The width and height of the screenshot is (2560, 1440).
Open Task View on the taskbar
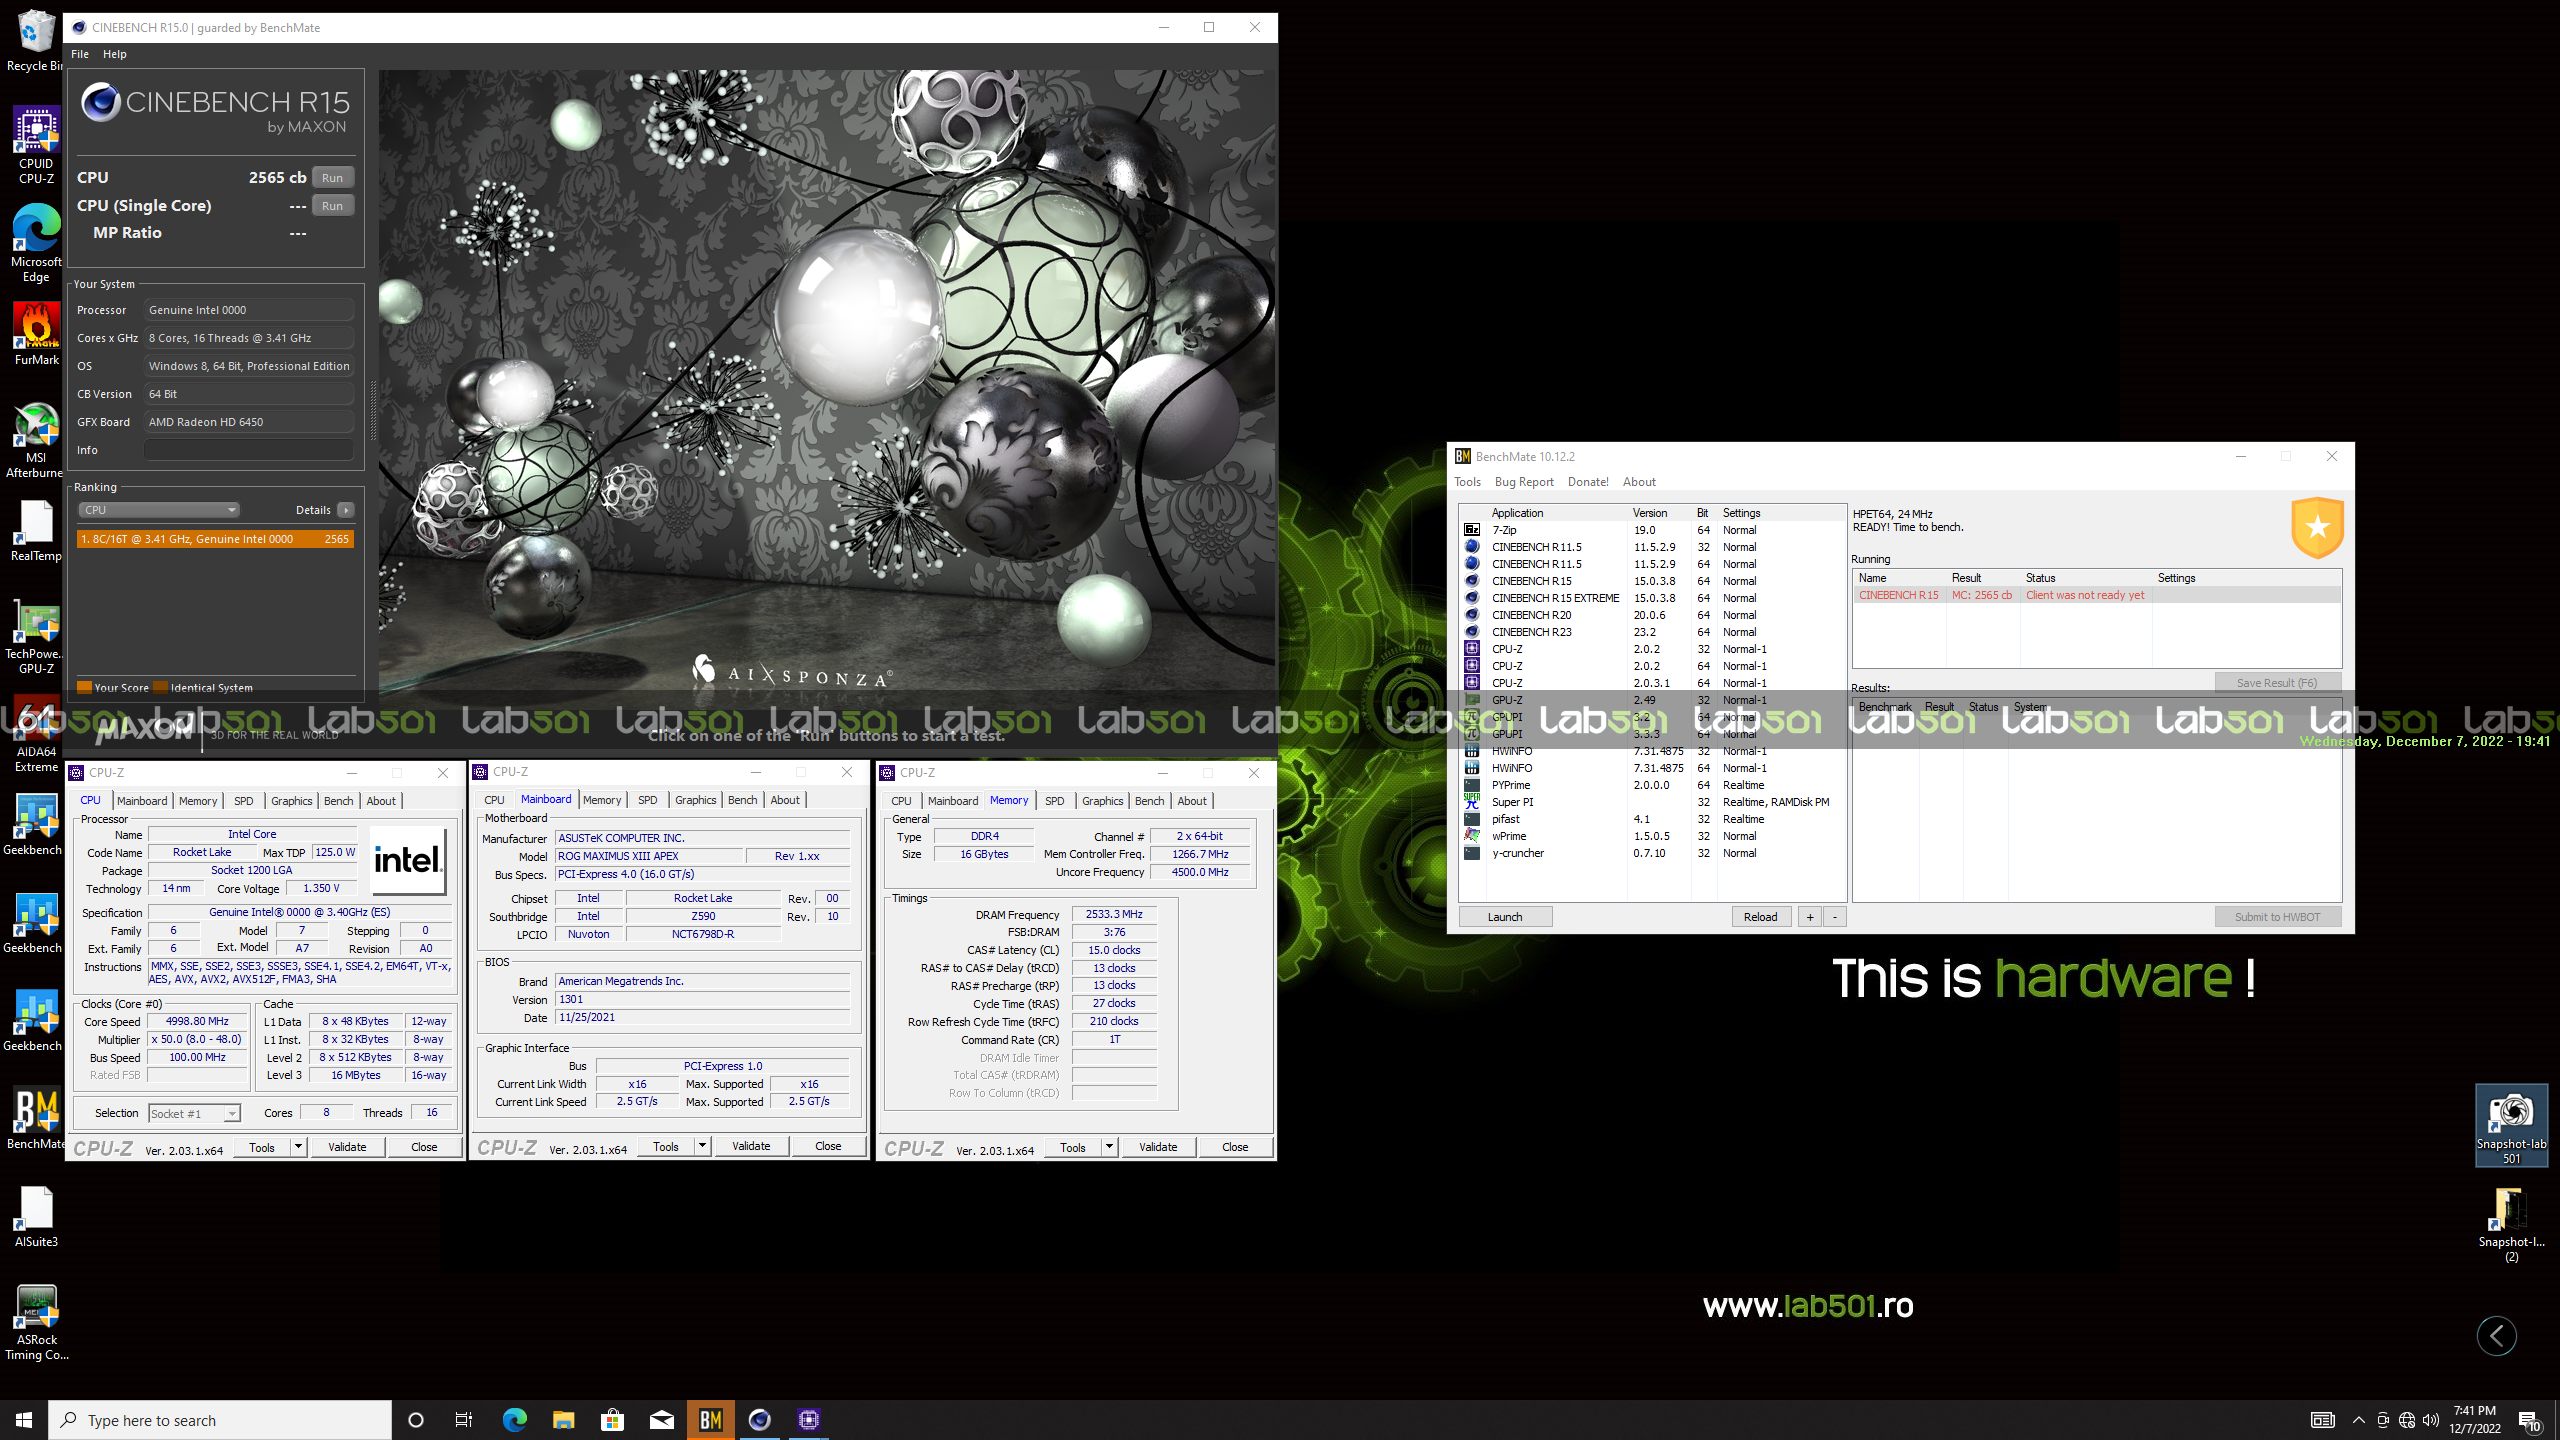click(464, 1419)
